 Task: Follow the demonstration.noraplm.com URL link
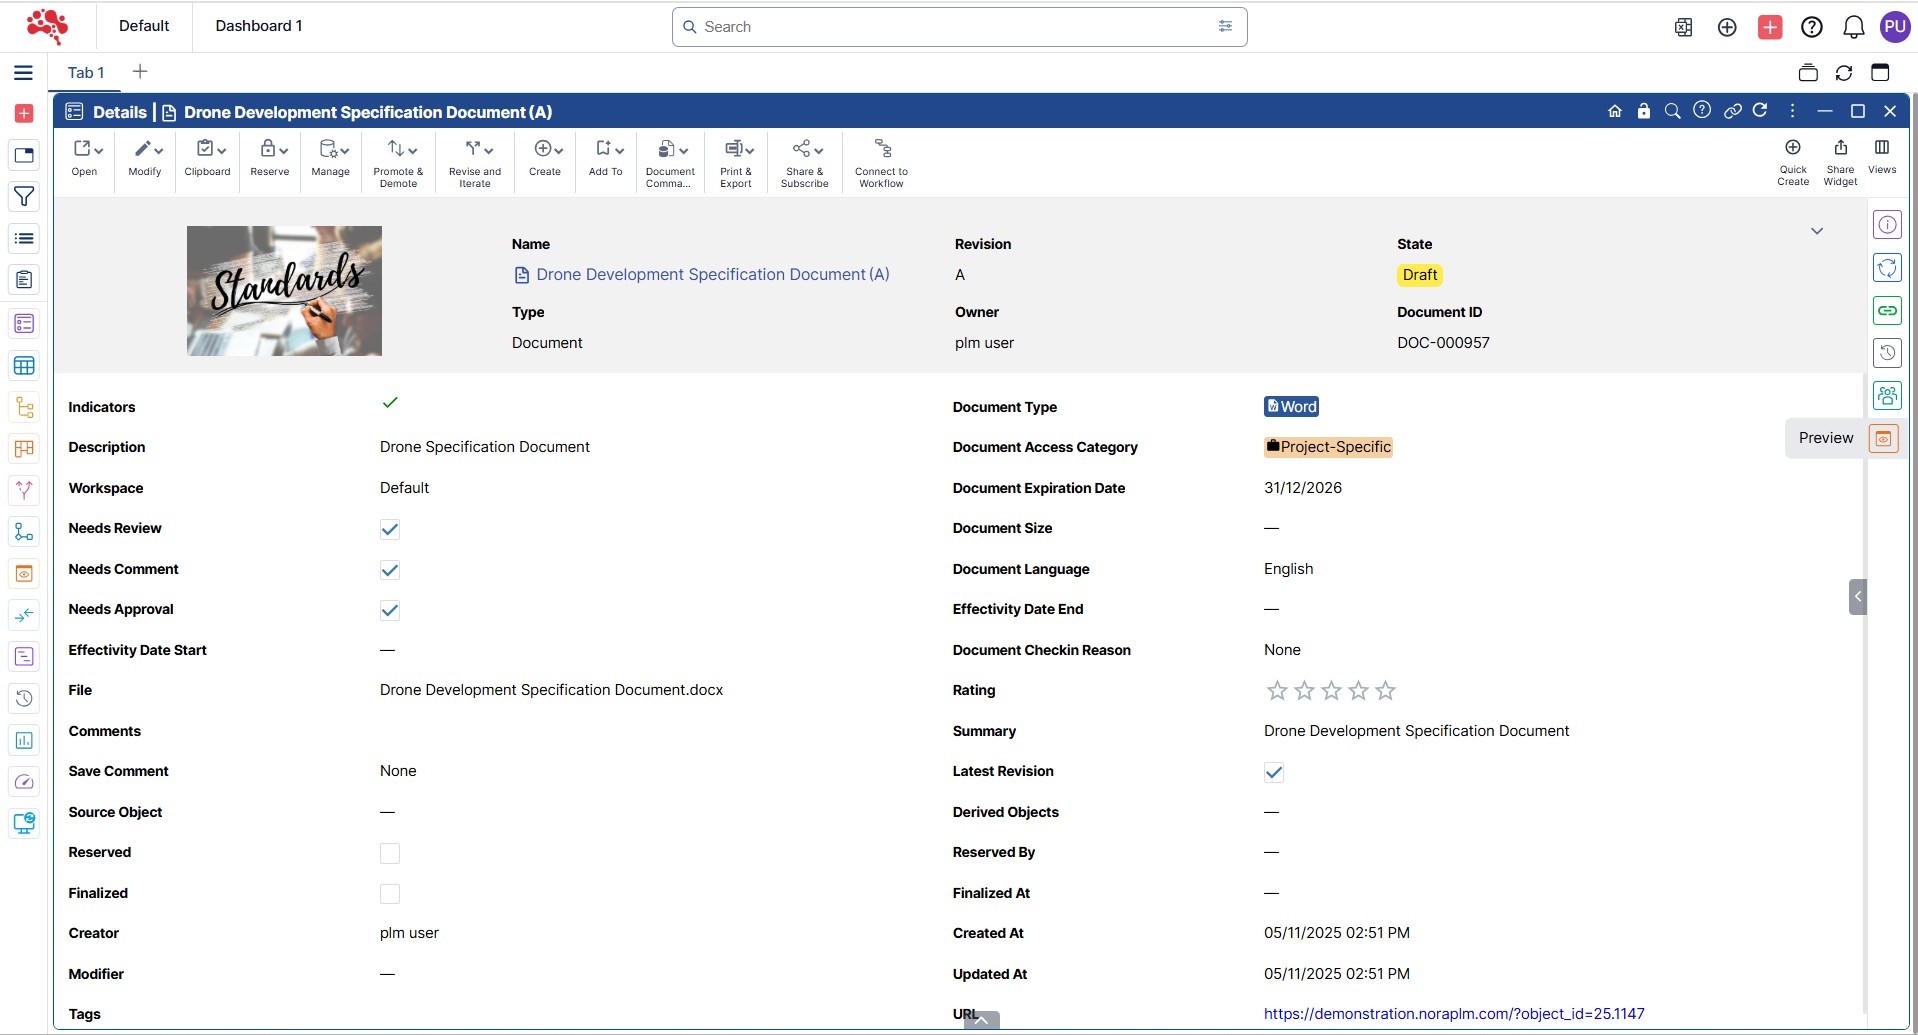click(x=1453, y=1014)
